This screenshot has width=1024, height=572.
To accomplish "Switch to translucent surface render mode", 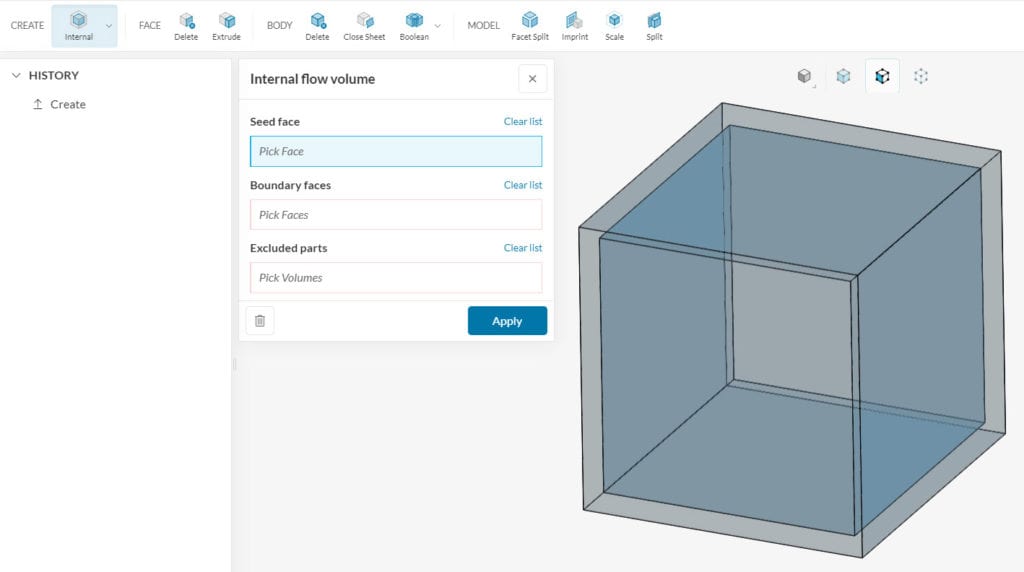I will 843,76.
